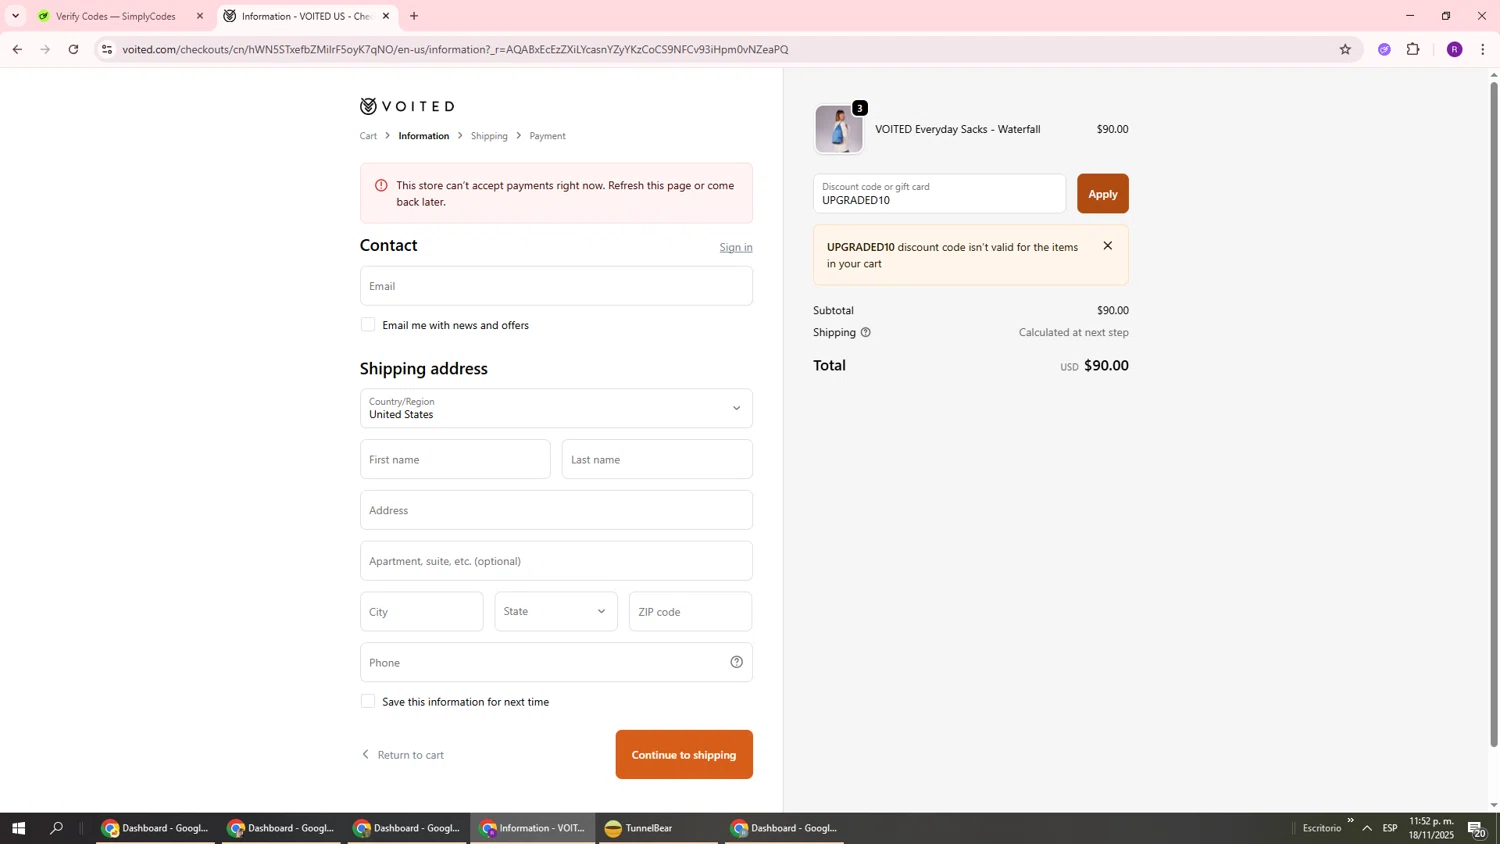Image resolution: width=1500 pixels, height=844 pixels.
Task: Select the Information VOITED US tab
Action: tap(305, 16)
